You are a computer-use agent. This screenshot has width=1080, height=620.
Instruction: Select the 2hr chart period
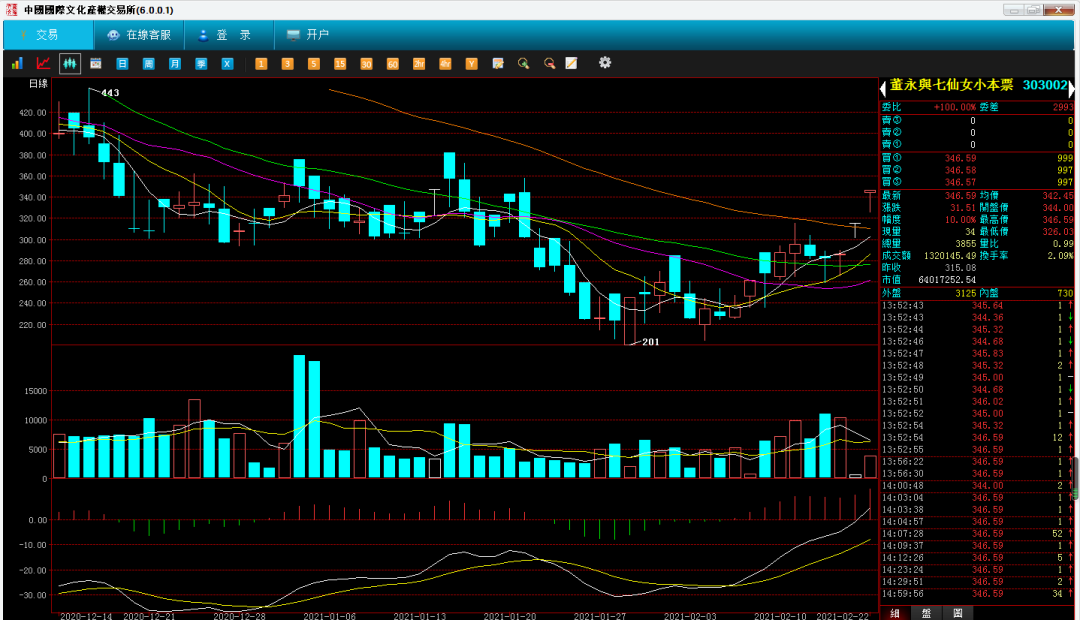pyautogui.click(x=419, y=63)
